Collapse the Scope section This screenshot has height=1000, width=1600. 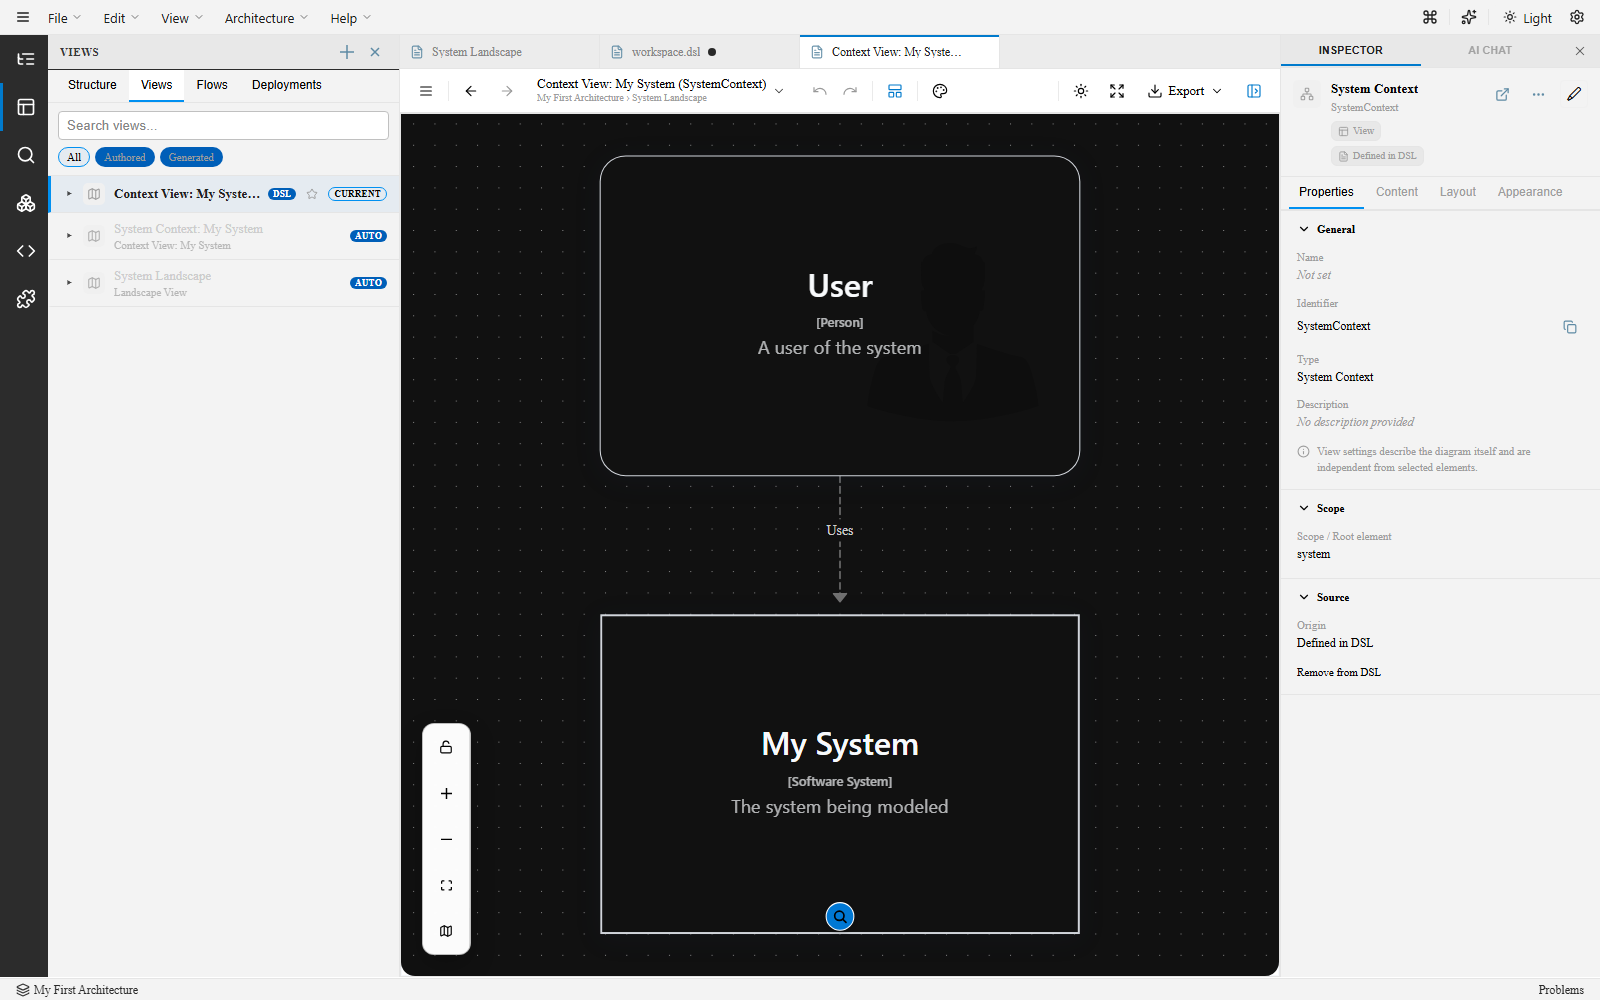coord(1304,508)
